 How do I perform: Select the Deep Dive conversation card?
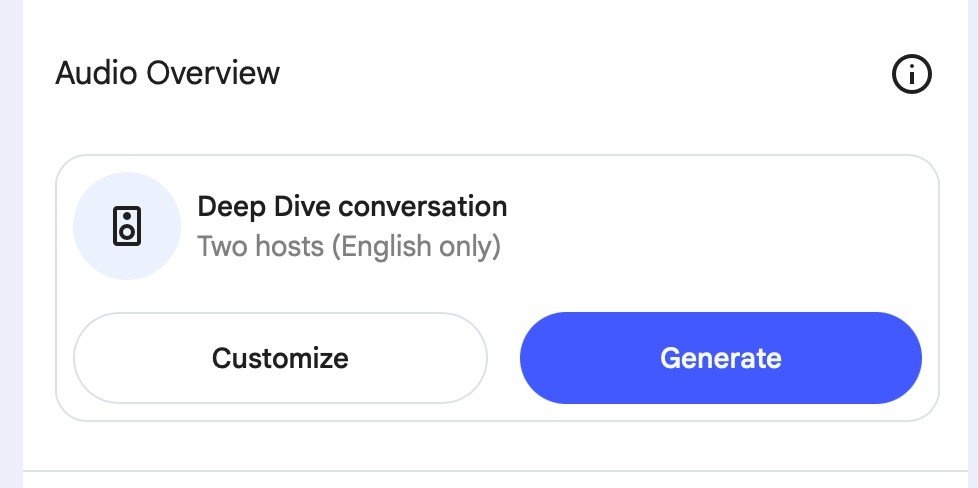[x=497, y=288]
